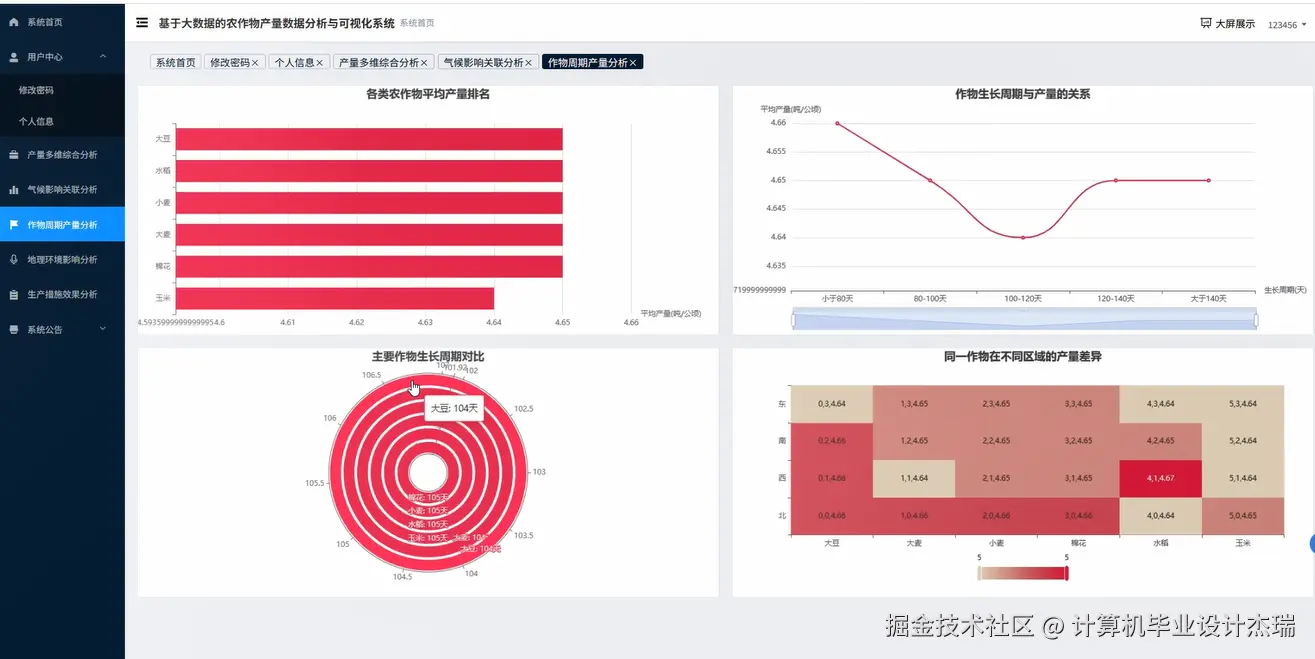This screenshot has height=659, width=1315.
Task: Click the heatmap color gradient legend bar
Action: [x=1022, y=573]
